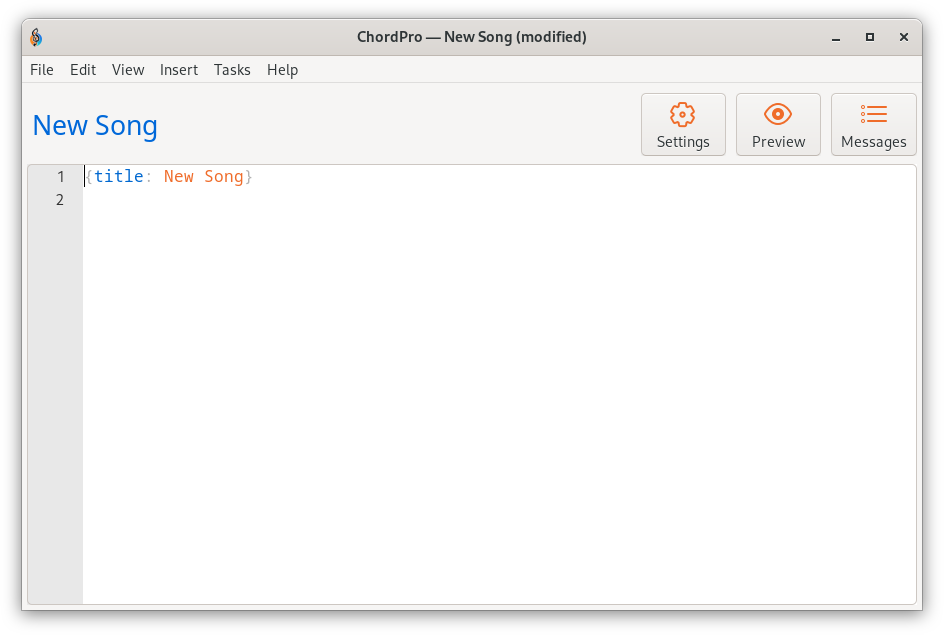
Task: Expand the View menu
Action: point(128,70)
